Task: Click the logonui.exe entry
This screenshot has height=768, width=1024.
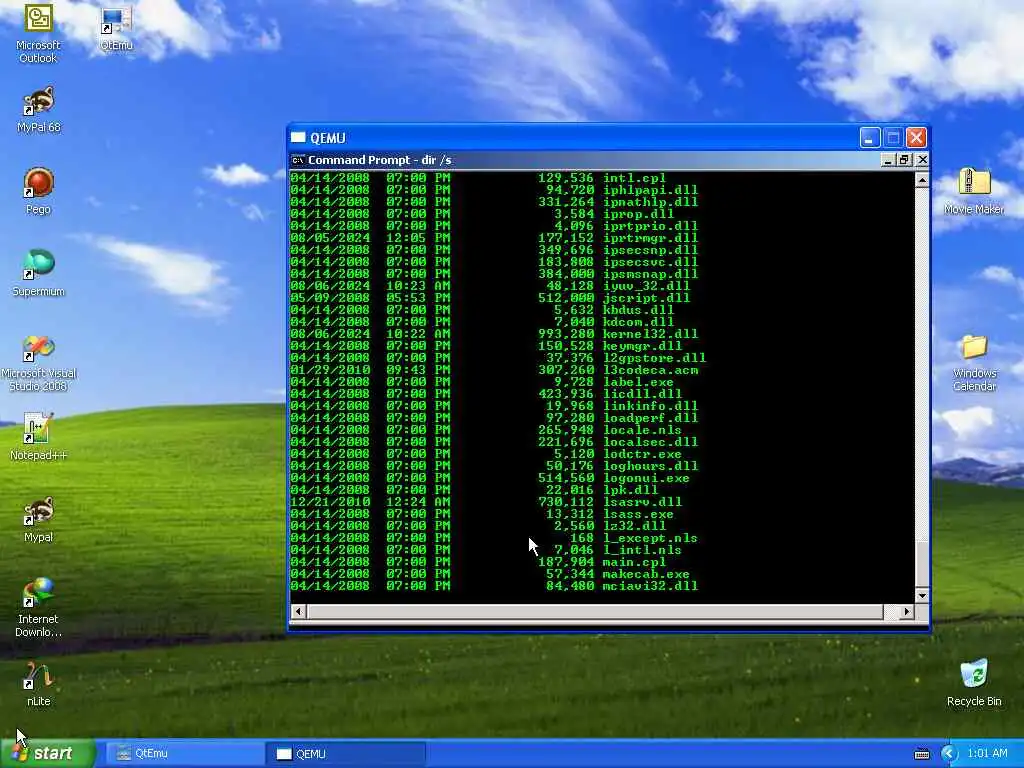Action: [646, 478]
